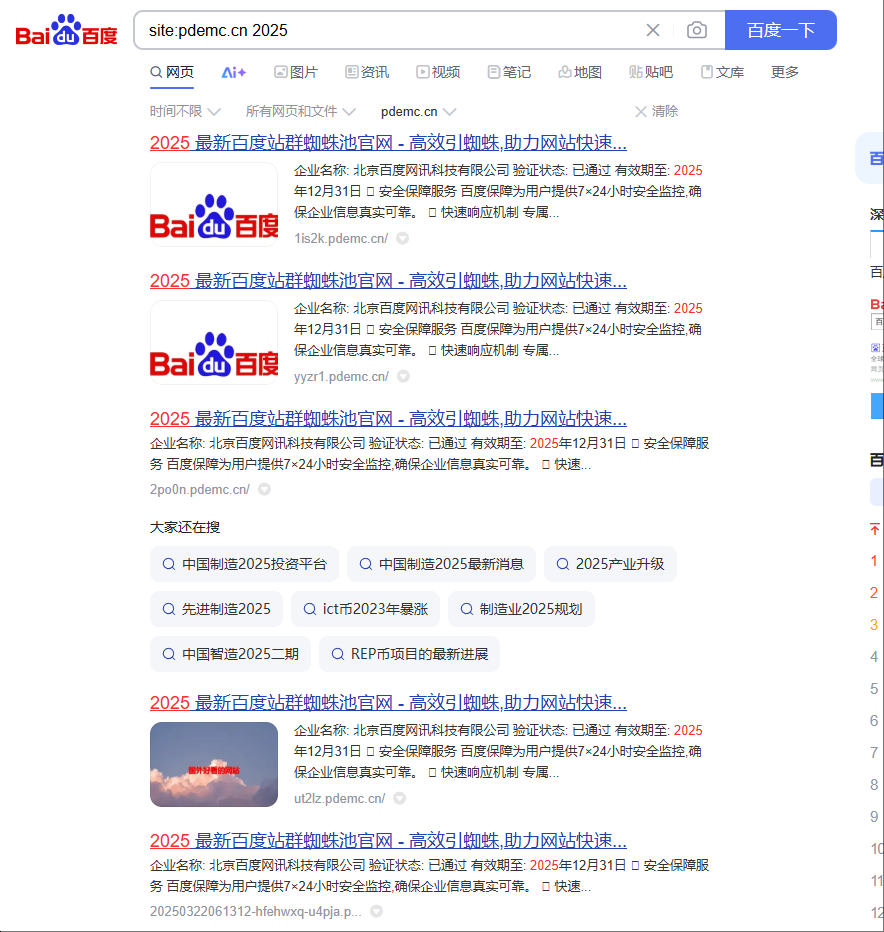The width and height of the screenshot is (884, 932).
Task: Select the 网页 tab
Action: (172, 73)
